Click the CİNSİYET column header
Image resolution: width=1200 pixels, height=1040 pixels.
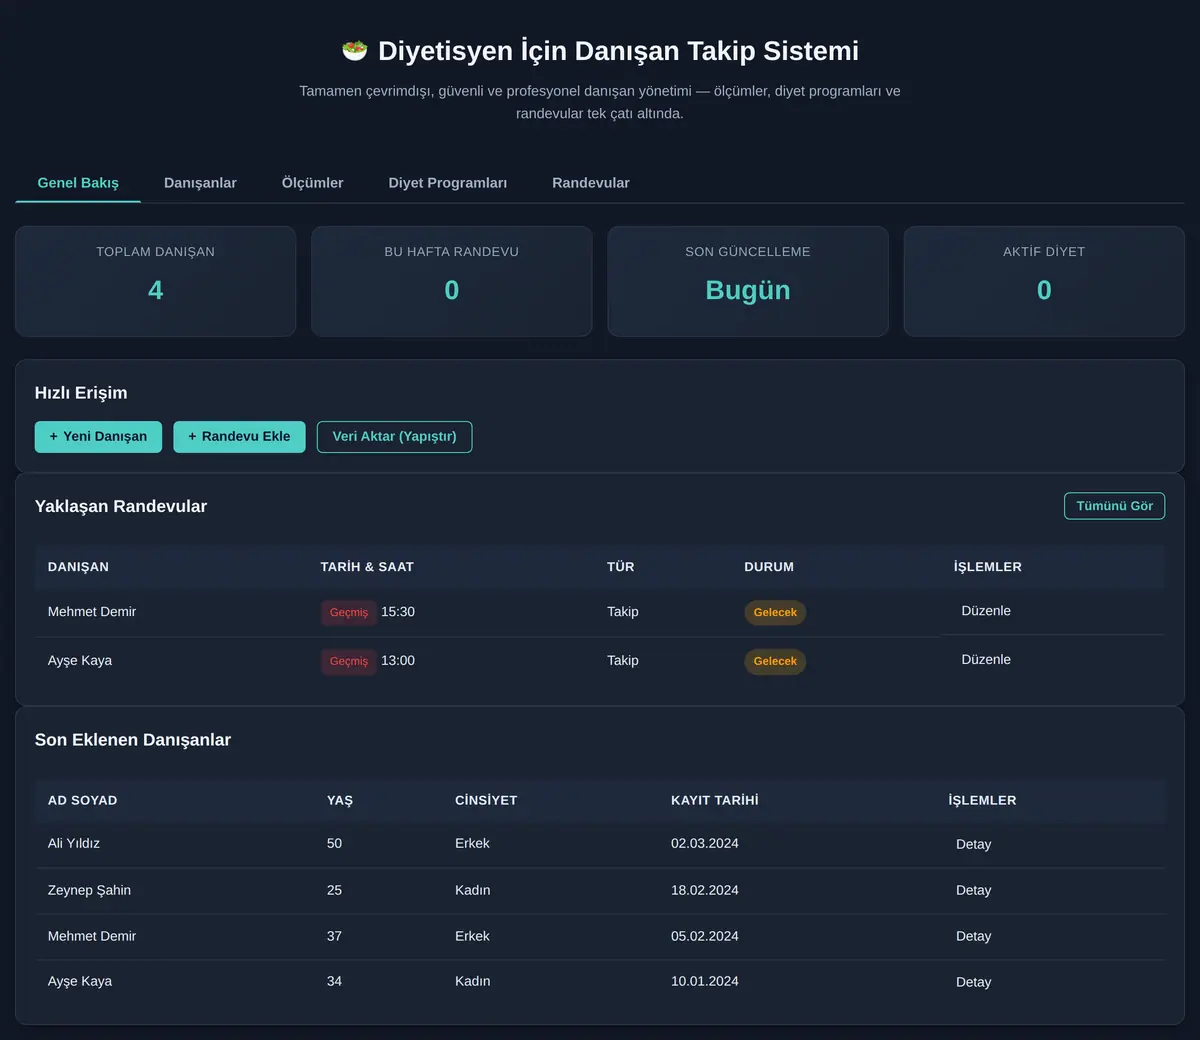click(x=486, y=800)
